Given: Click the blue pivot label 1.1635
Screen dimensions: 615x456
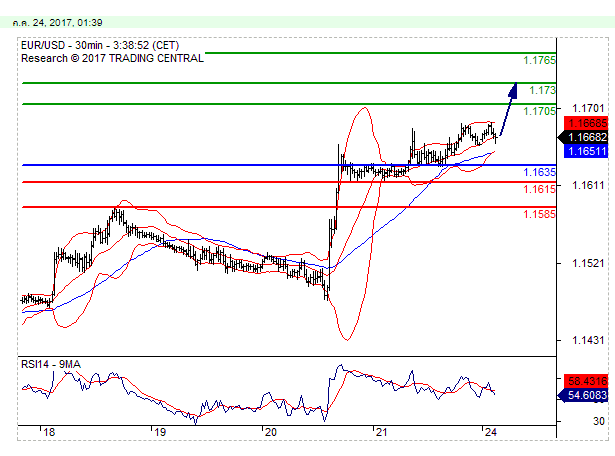Looking at the screenshot, I should [539, 172].
